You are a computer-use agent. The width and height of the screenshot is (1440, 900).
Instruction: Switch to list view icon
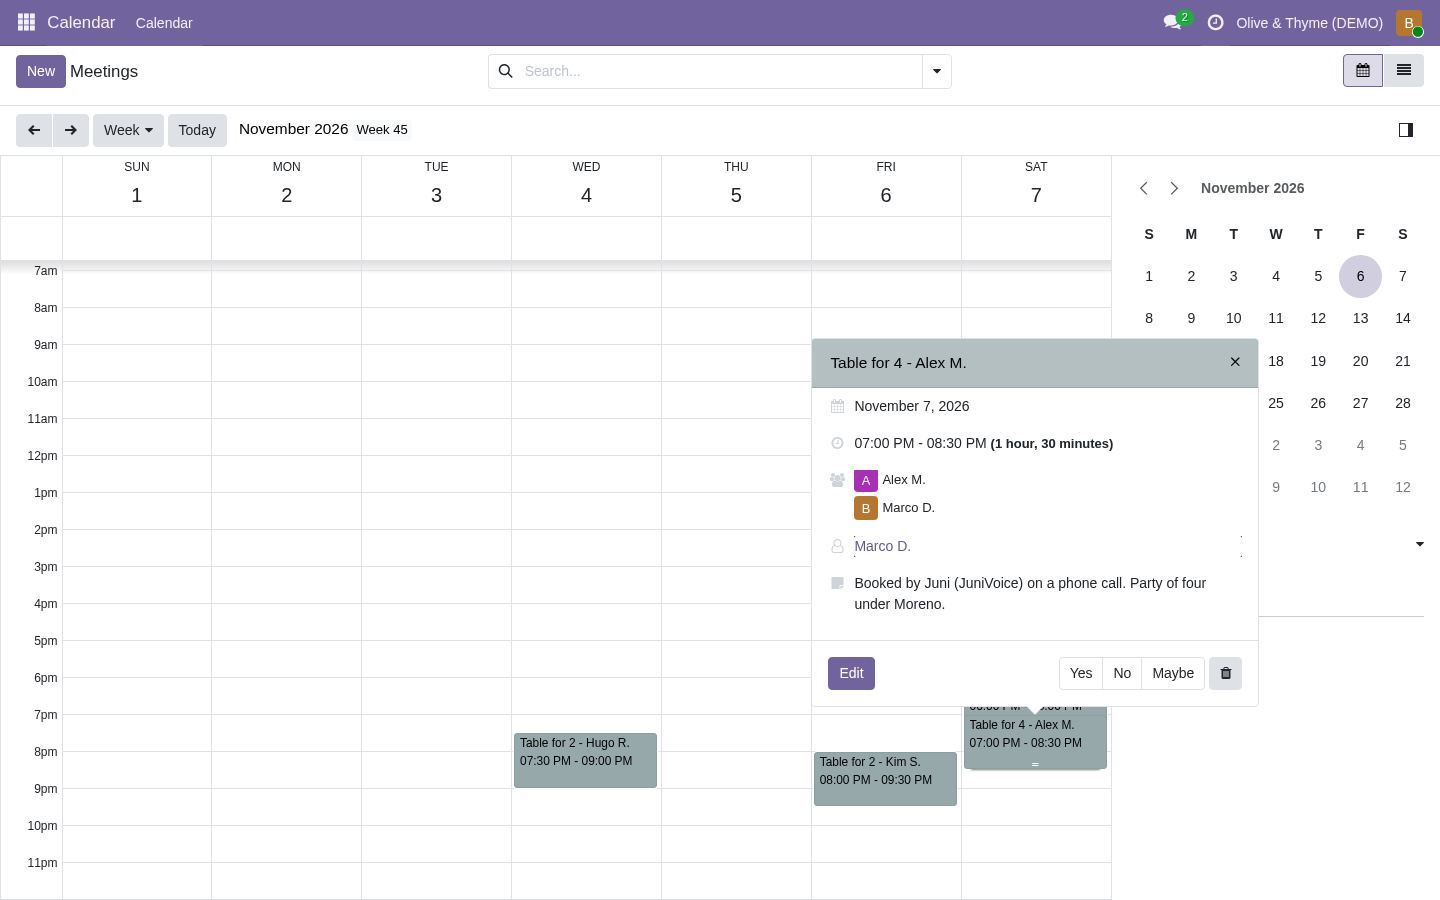(x=1403, y=71)
